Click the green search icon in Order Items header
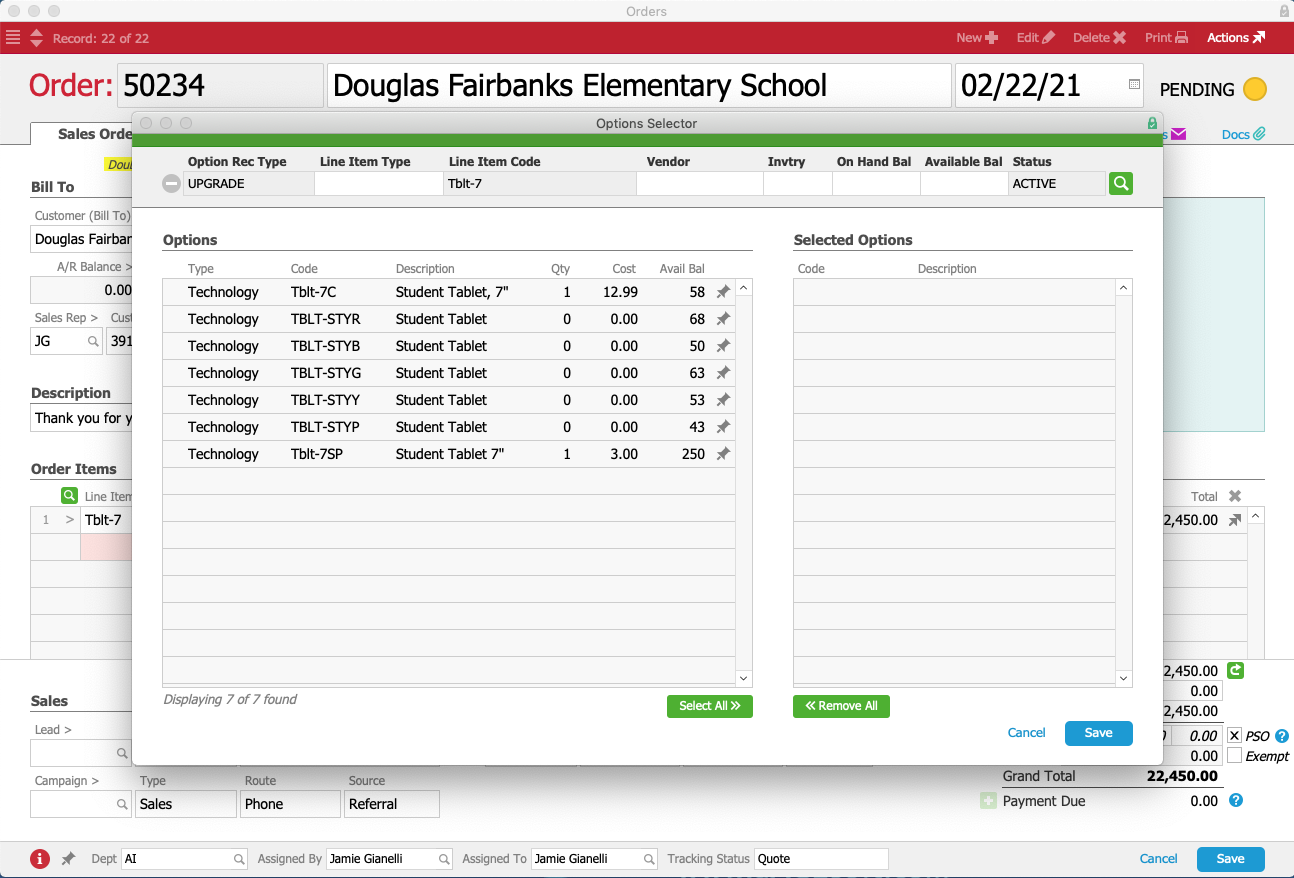 coord(69,495)
